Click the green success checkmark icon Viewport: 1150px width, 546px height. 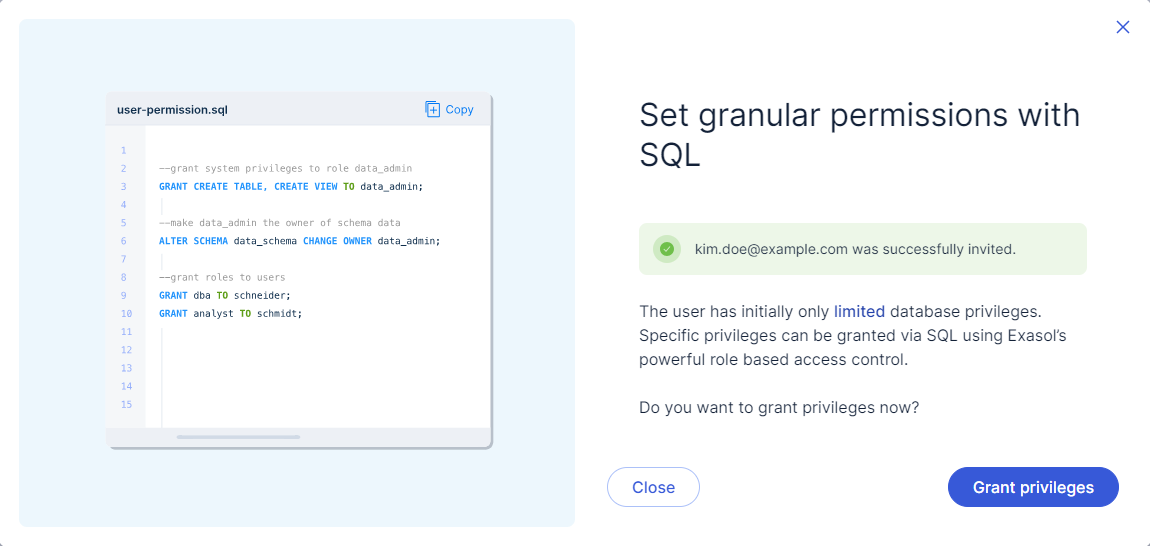(666, 249)
